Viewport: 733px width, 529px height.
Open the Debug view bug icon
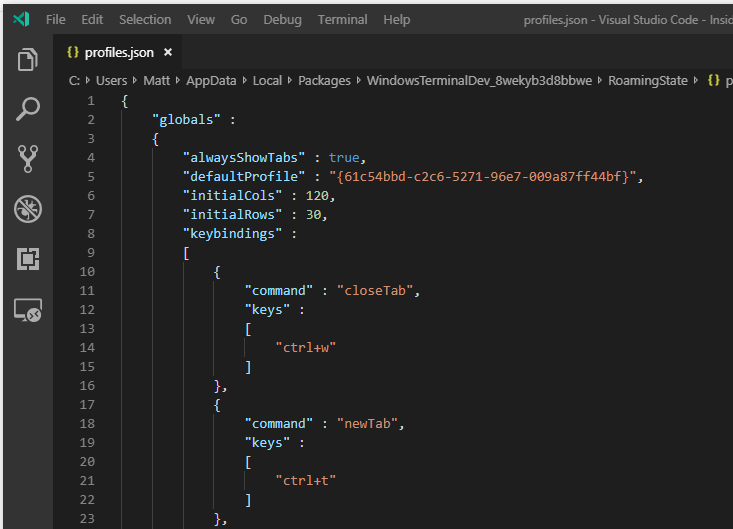coord(27,208)
